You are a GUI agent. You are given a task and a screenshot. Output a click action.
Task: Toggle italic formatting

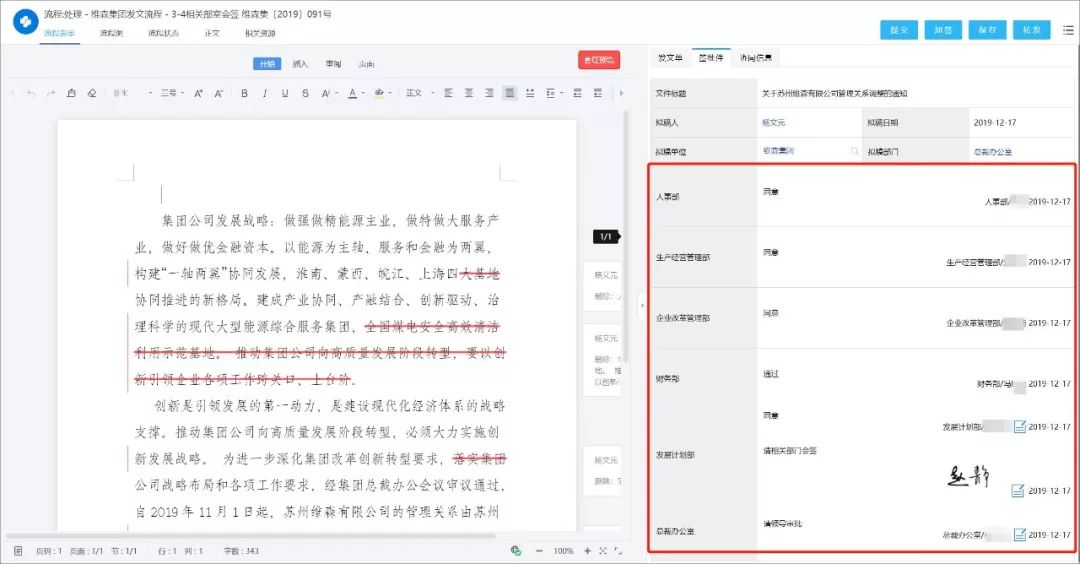click(264, 93)
